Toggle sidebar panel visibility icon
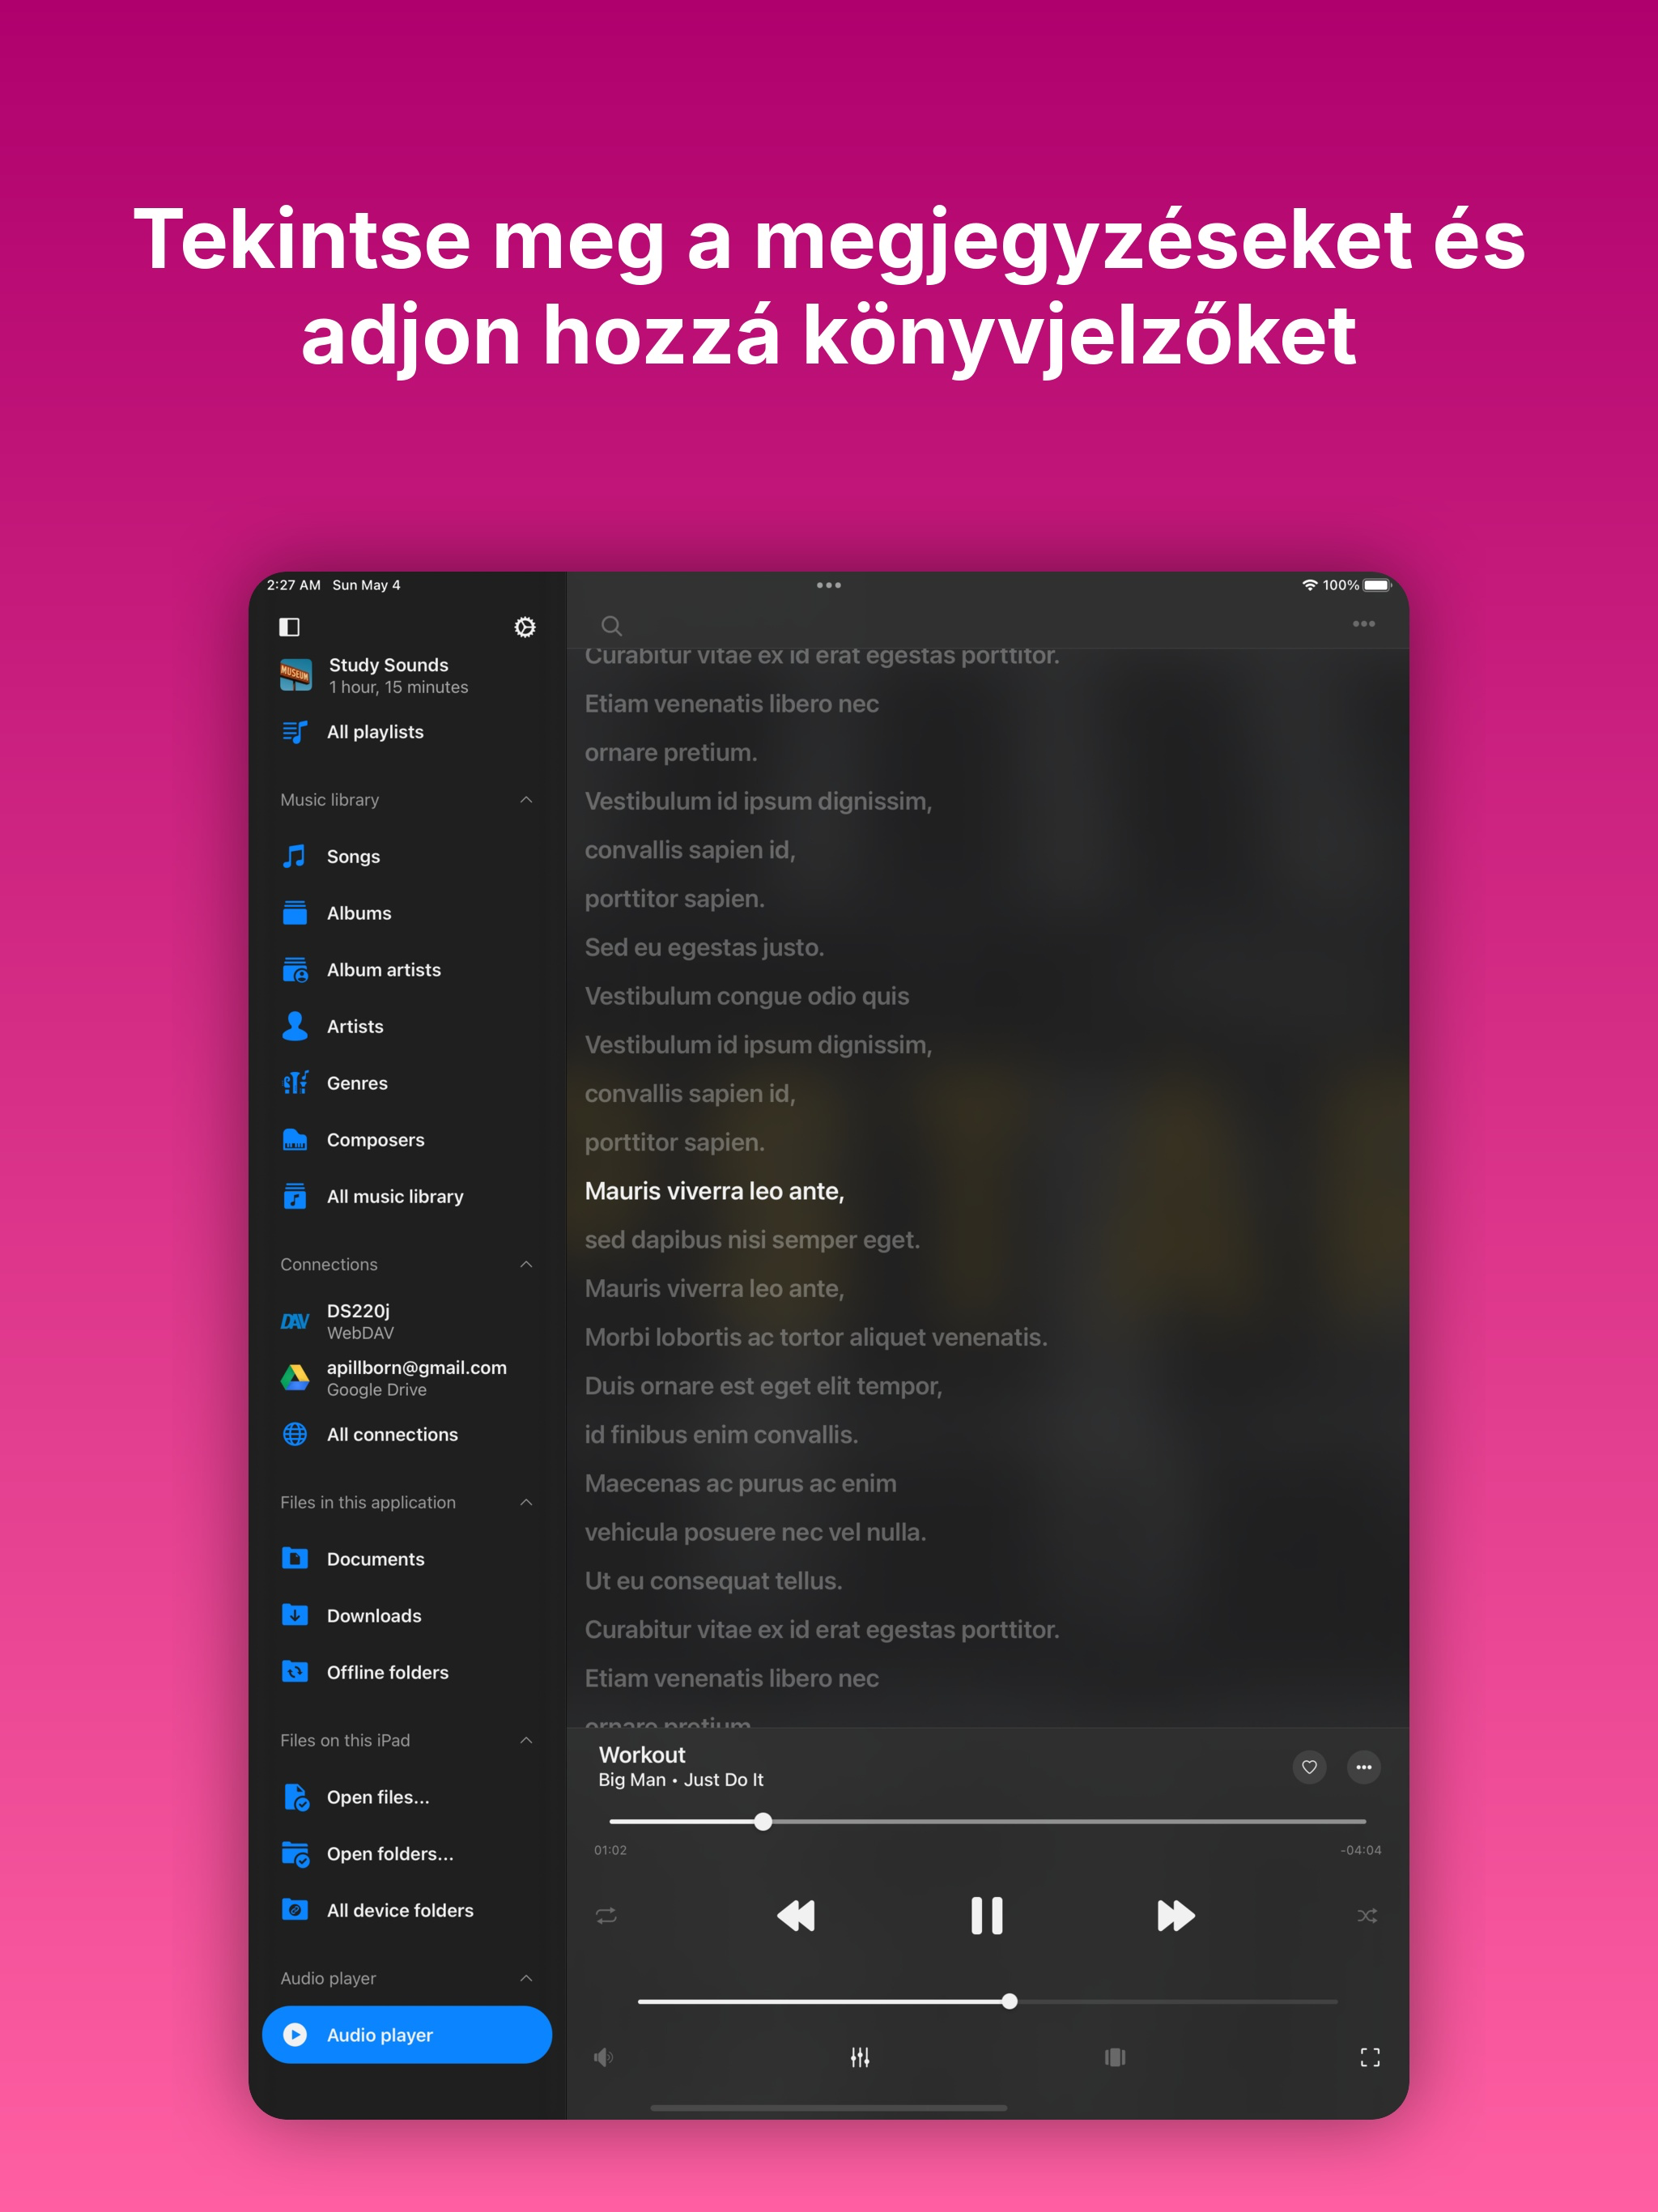Screen dimensions: 1658x2212 click(289, 627)
